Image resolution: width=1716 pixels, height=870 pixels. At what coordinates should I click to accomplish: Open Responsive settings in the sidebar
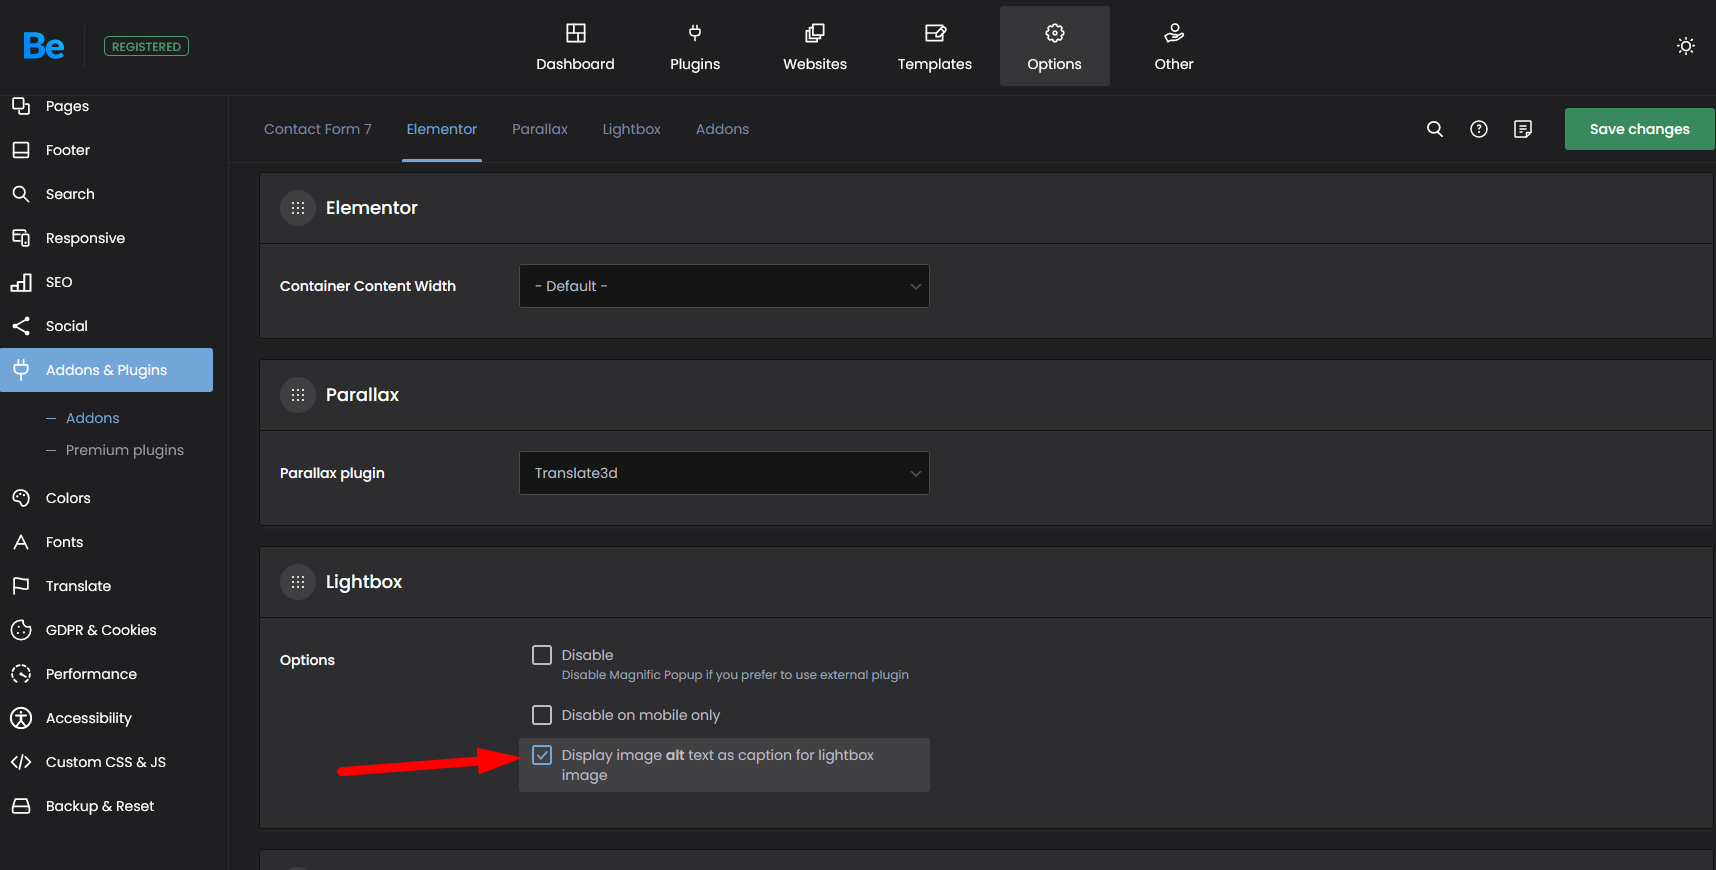tap(106, 238)
